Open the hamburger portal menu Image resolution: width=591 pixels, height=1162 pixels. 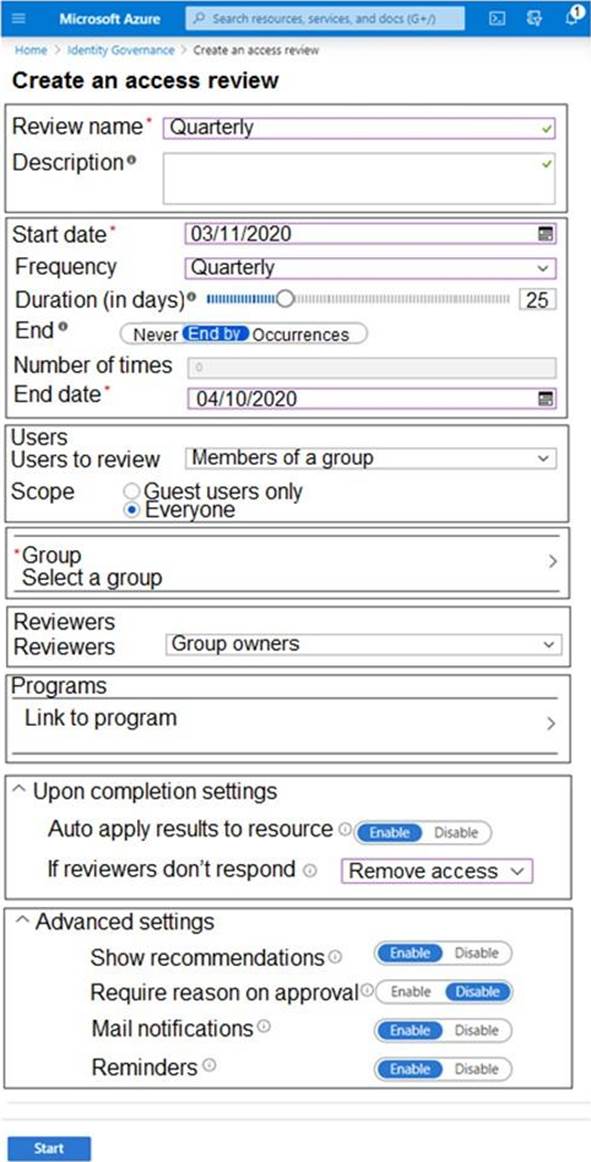click(x=19, y=19)
